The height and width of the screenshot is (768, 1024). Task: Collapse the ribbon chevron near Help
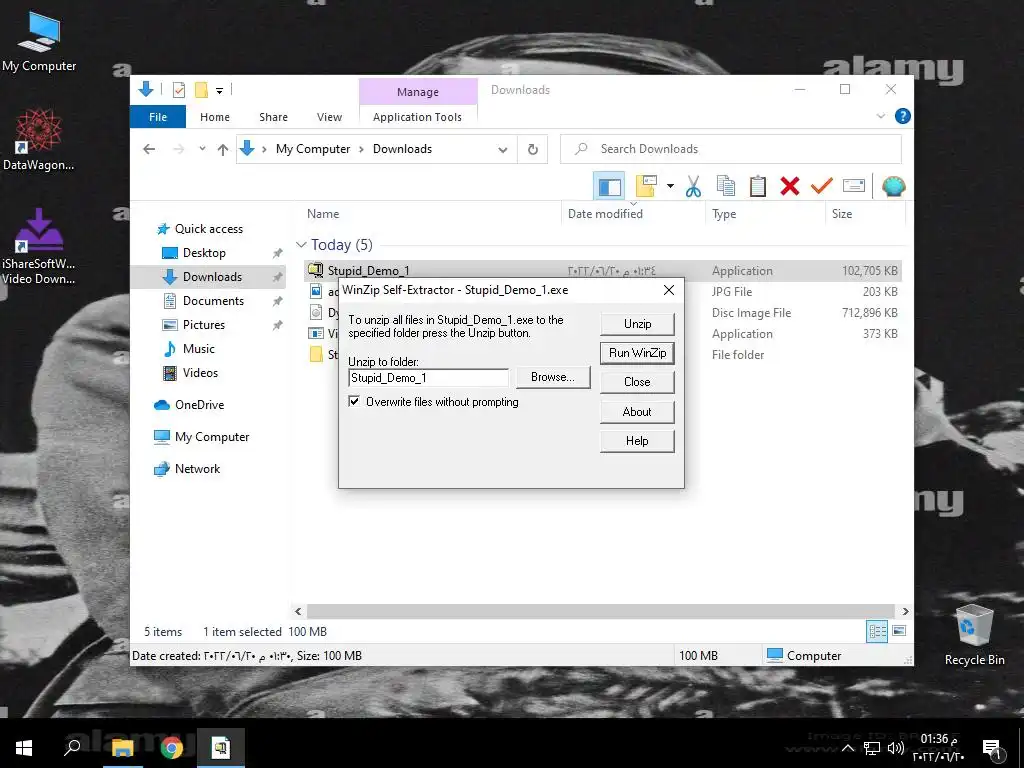(880, 116)
